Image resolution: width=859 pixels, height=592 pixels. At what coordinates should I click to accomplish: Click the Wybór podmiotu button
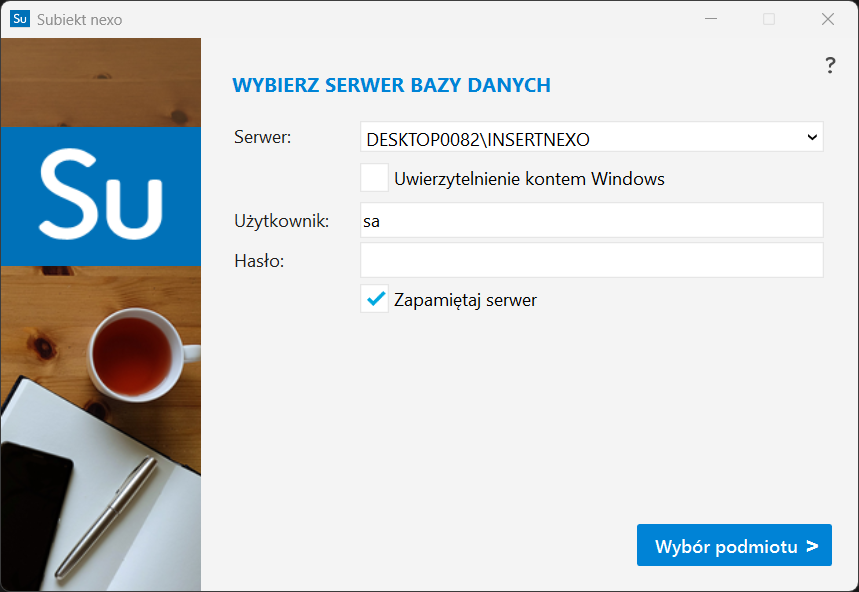734,545
